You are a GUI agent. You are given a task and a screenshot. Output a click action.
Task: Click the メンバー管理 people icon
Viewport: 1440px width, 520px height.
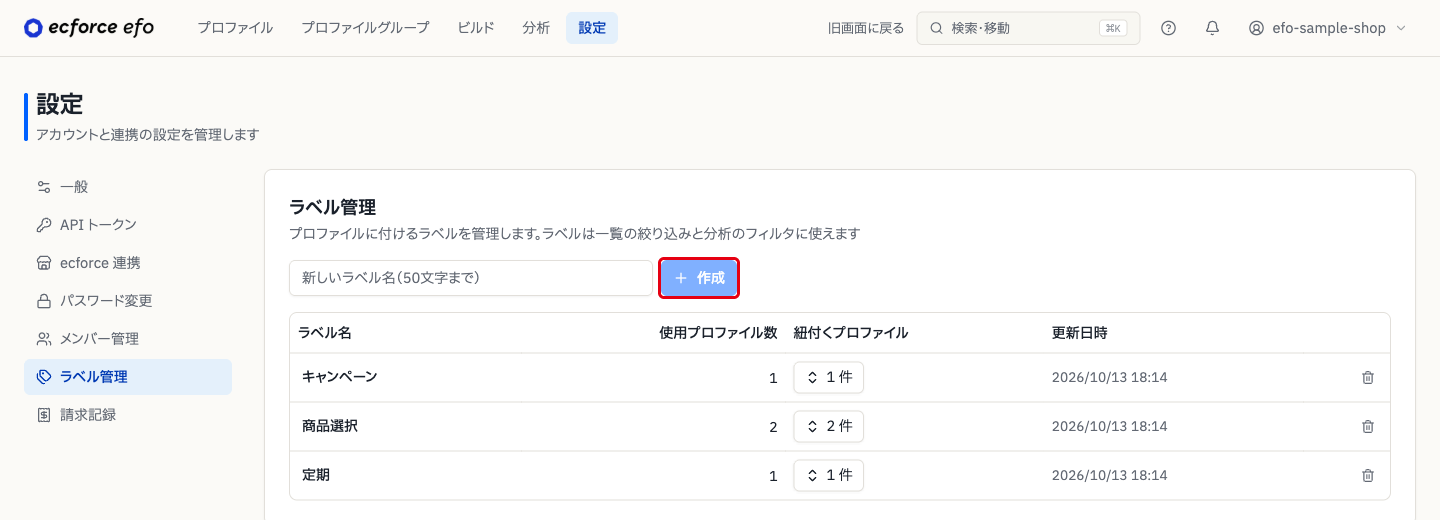point(43,339)
